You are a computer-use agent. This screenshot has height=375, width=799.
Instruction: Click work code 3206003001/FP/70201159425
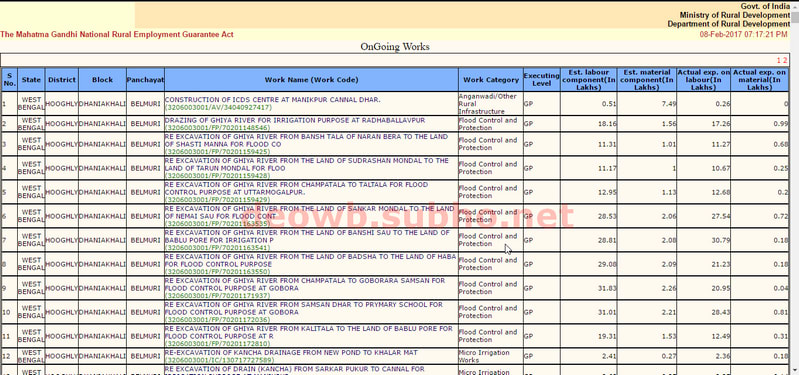pos(218,152)
